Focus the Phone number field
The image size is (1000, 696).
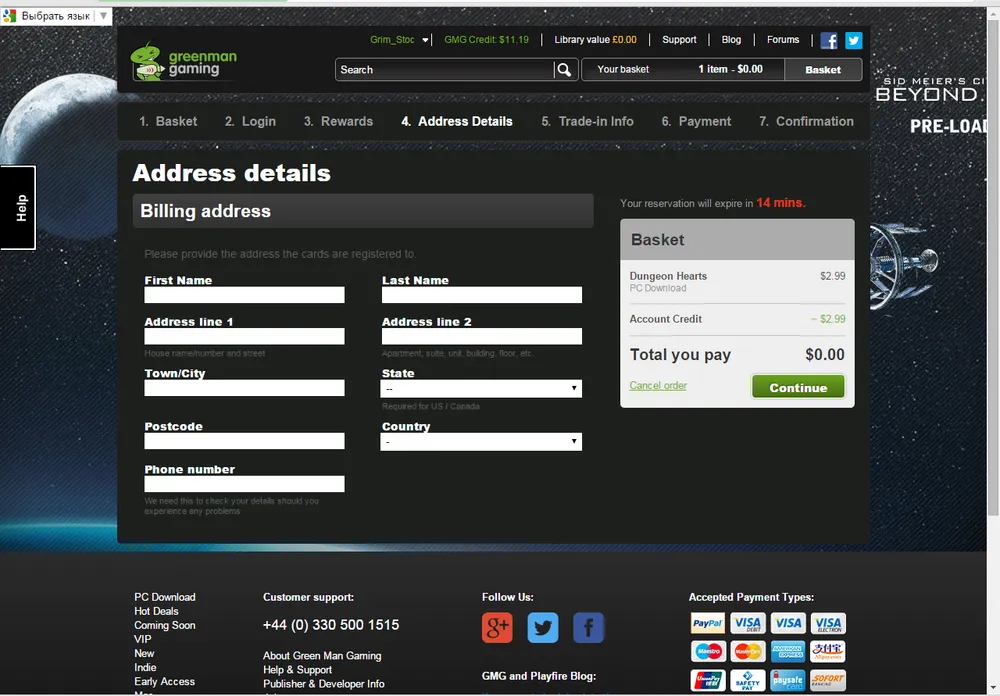[x=244, y=484]
